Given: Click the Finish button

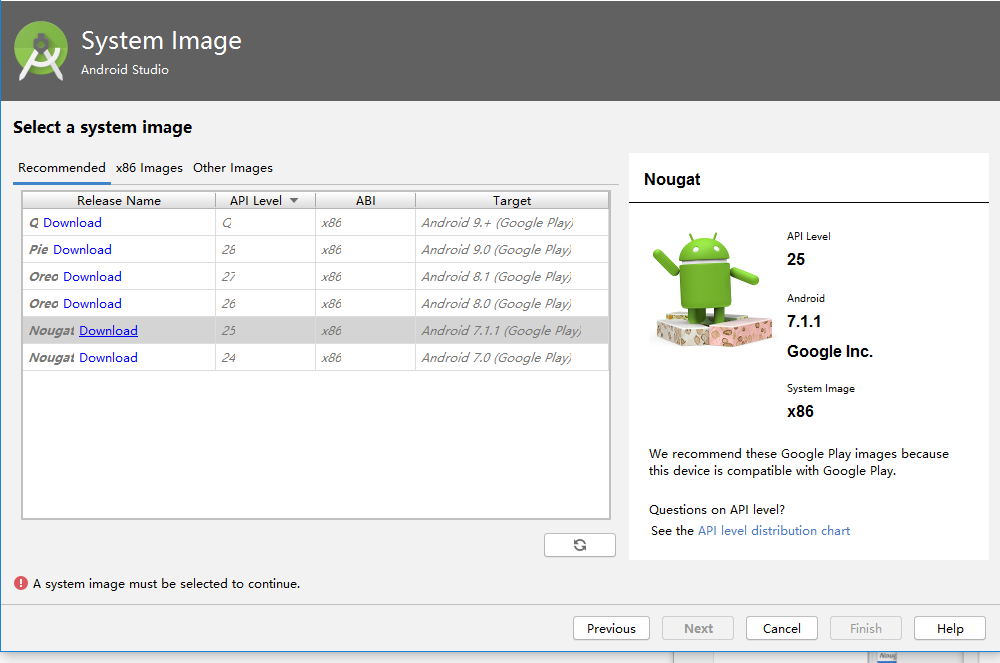Looking at the screenshot, I should (x=865, y=629).
